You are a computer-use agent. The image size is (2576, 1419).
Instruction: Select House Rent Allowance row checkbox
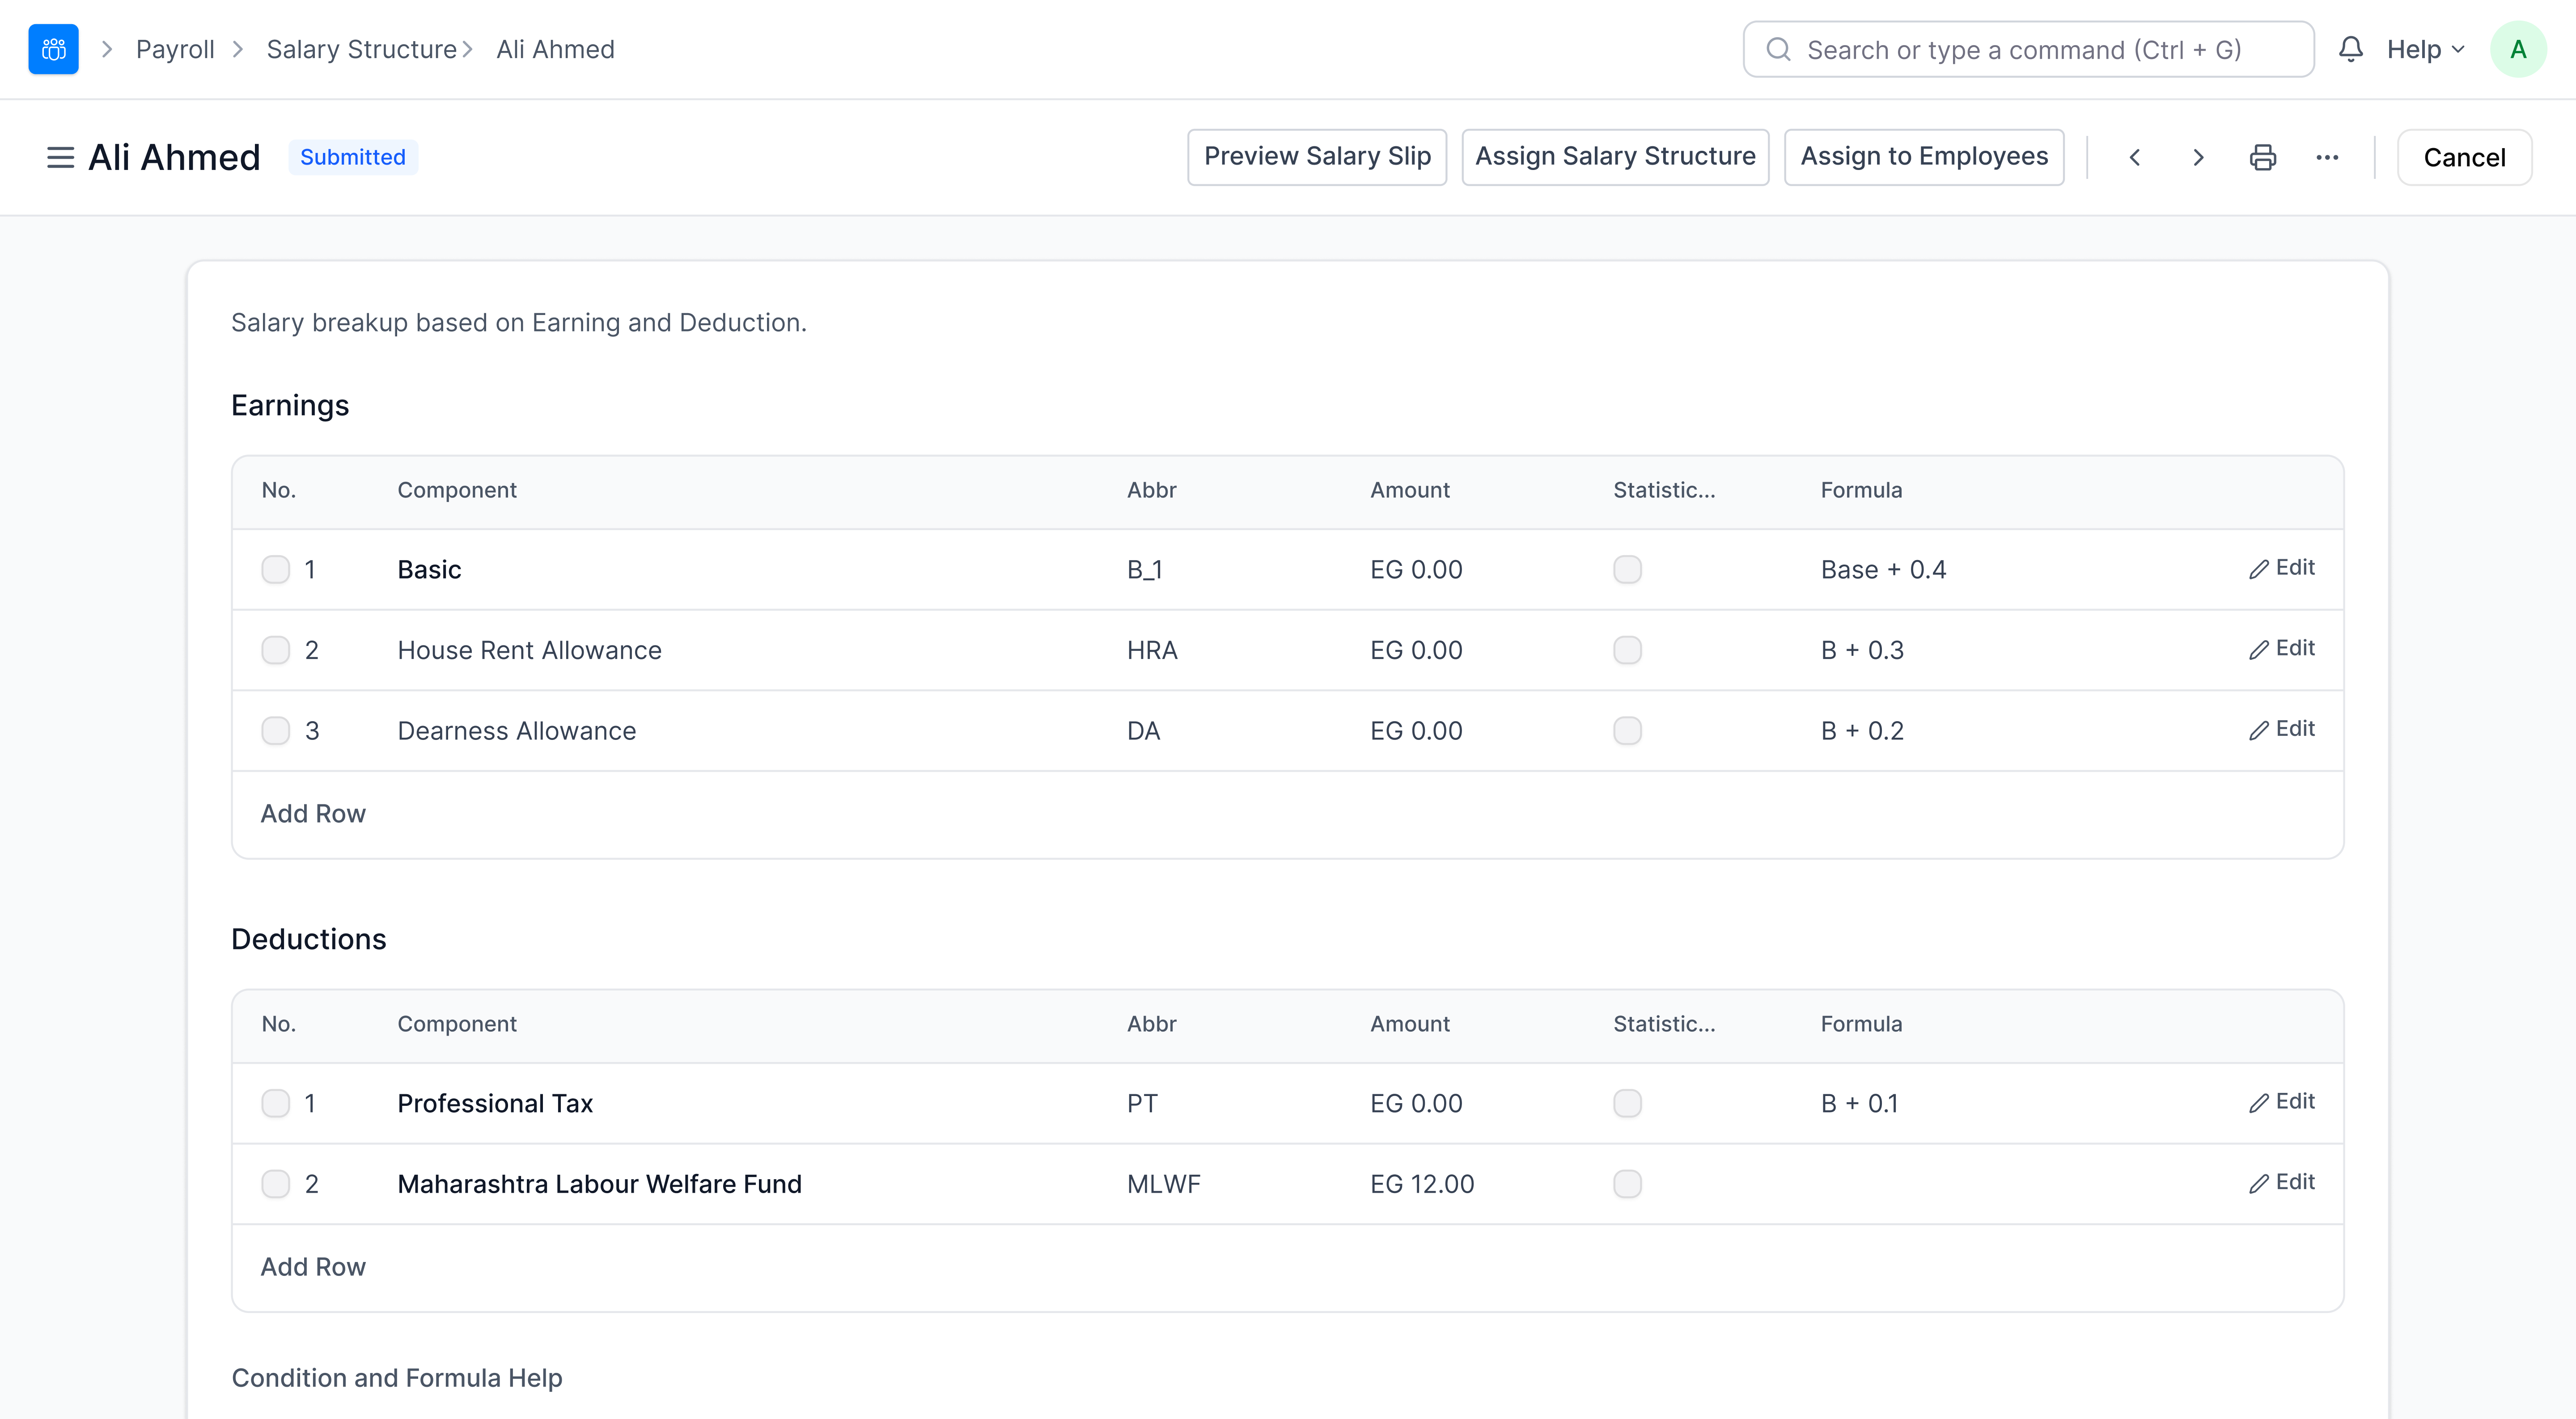click(x=275, y=650)
